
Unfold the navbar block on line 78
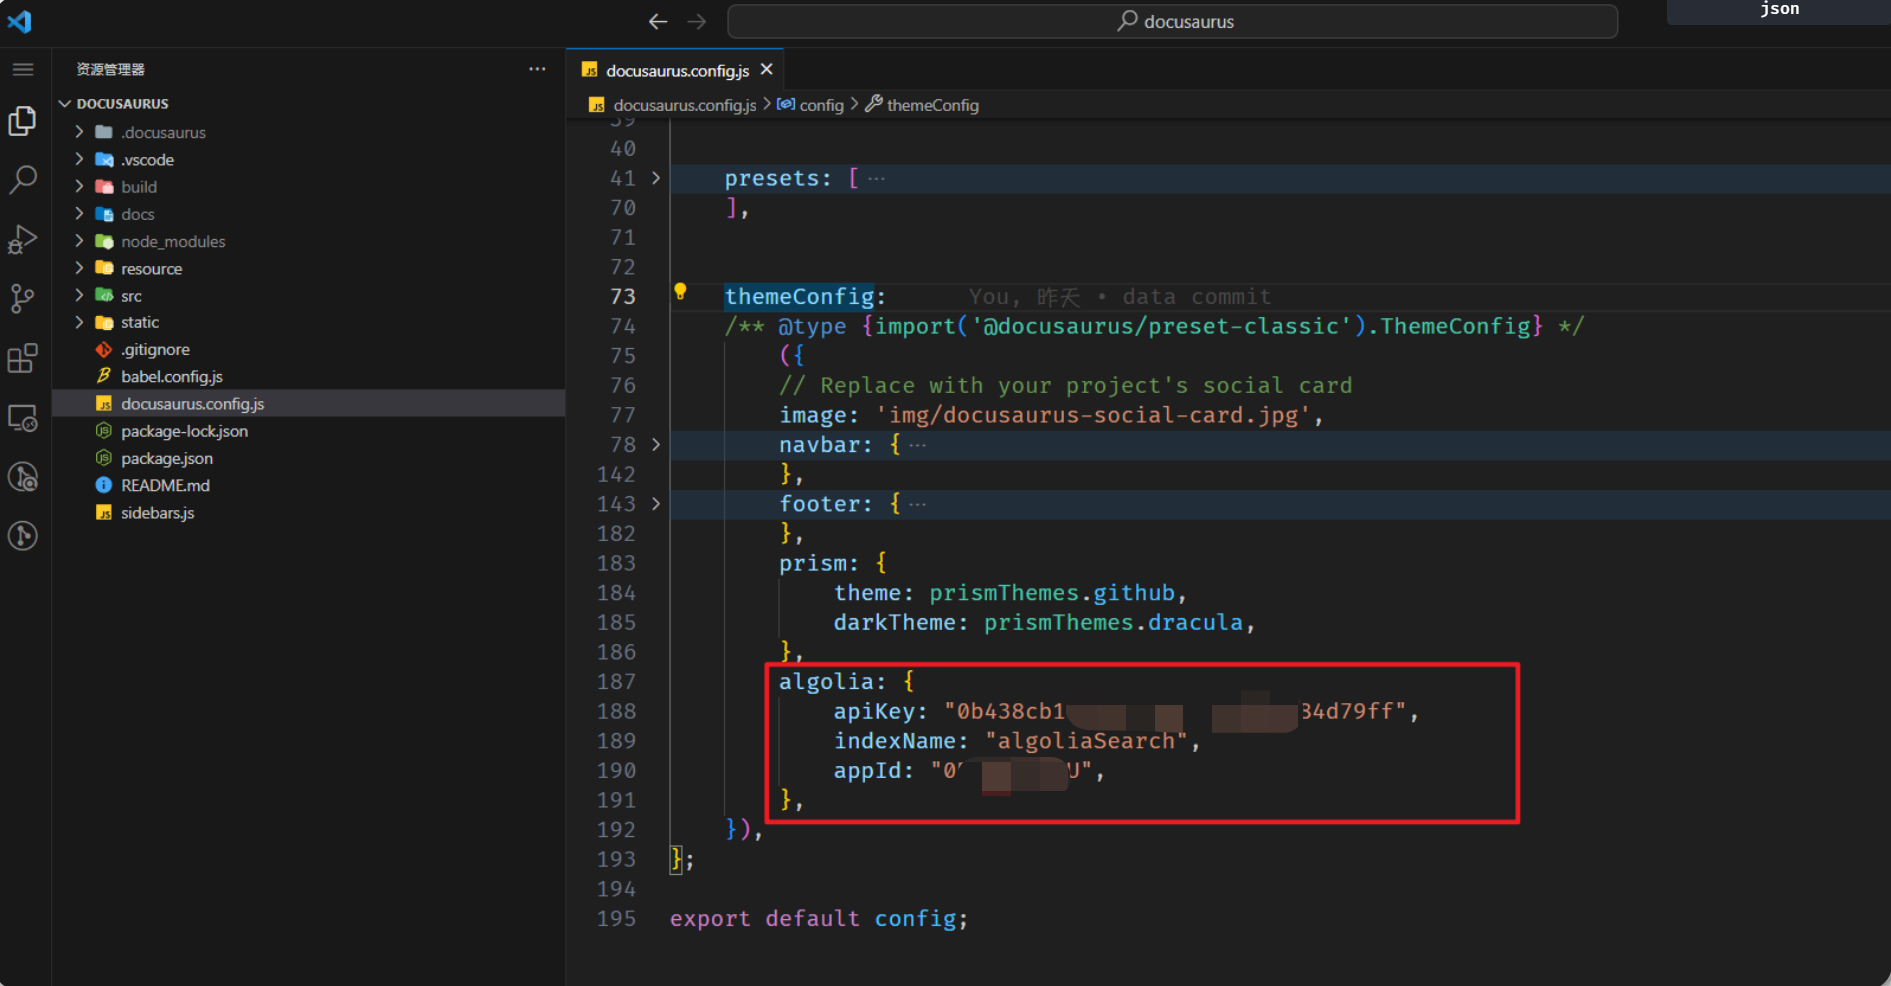(656, 444)
